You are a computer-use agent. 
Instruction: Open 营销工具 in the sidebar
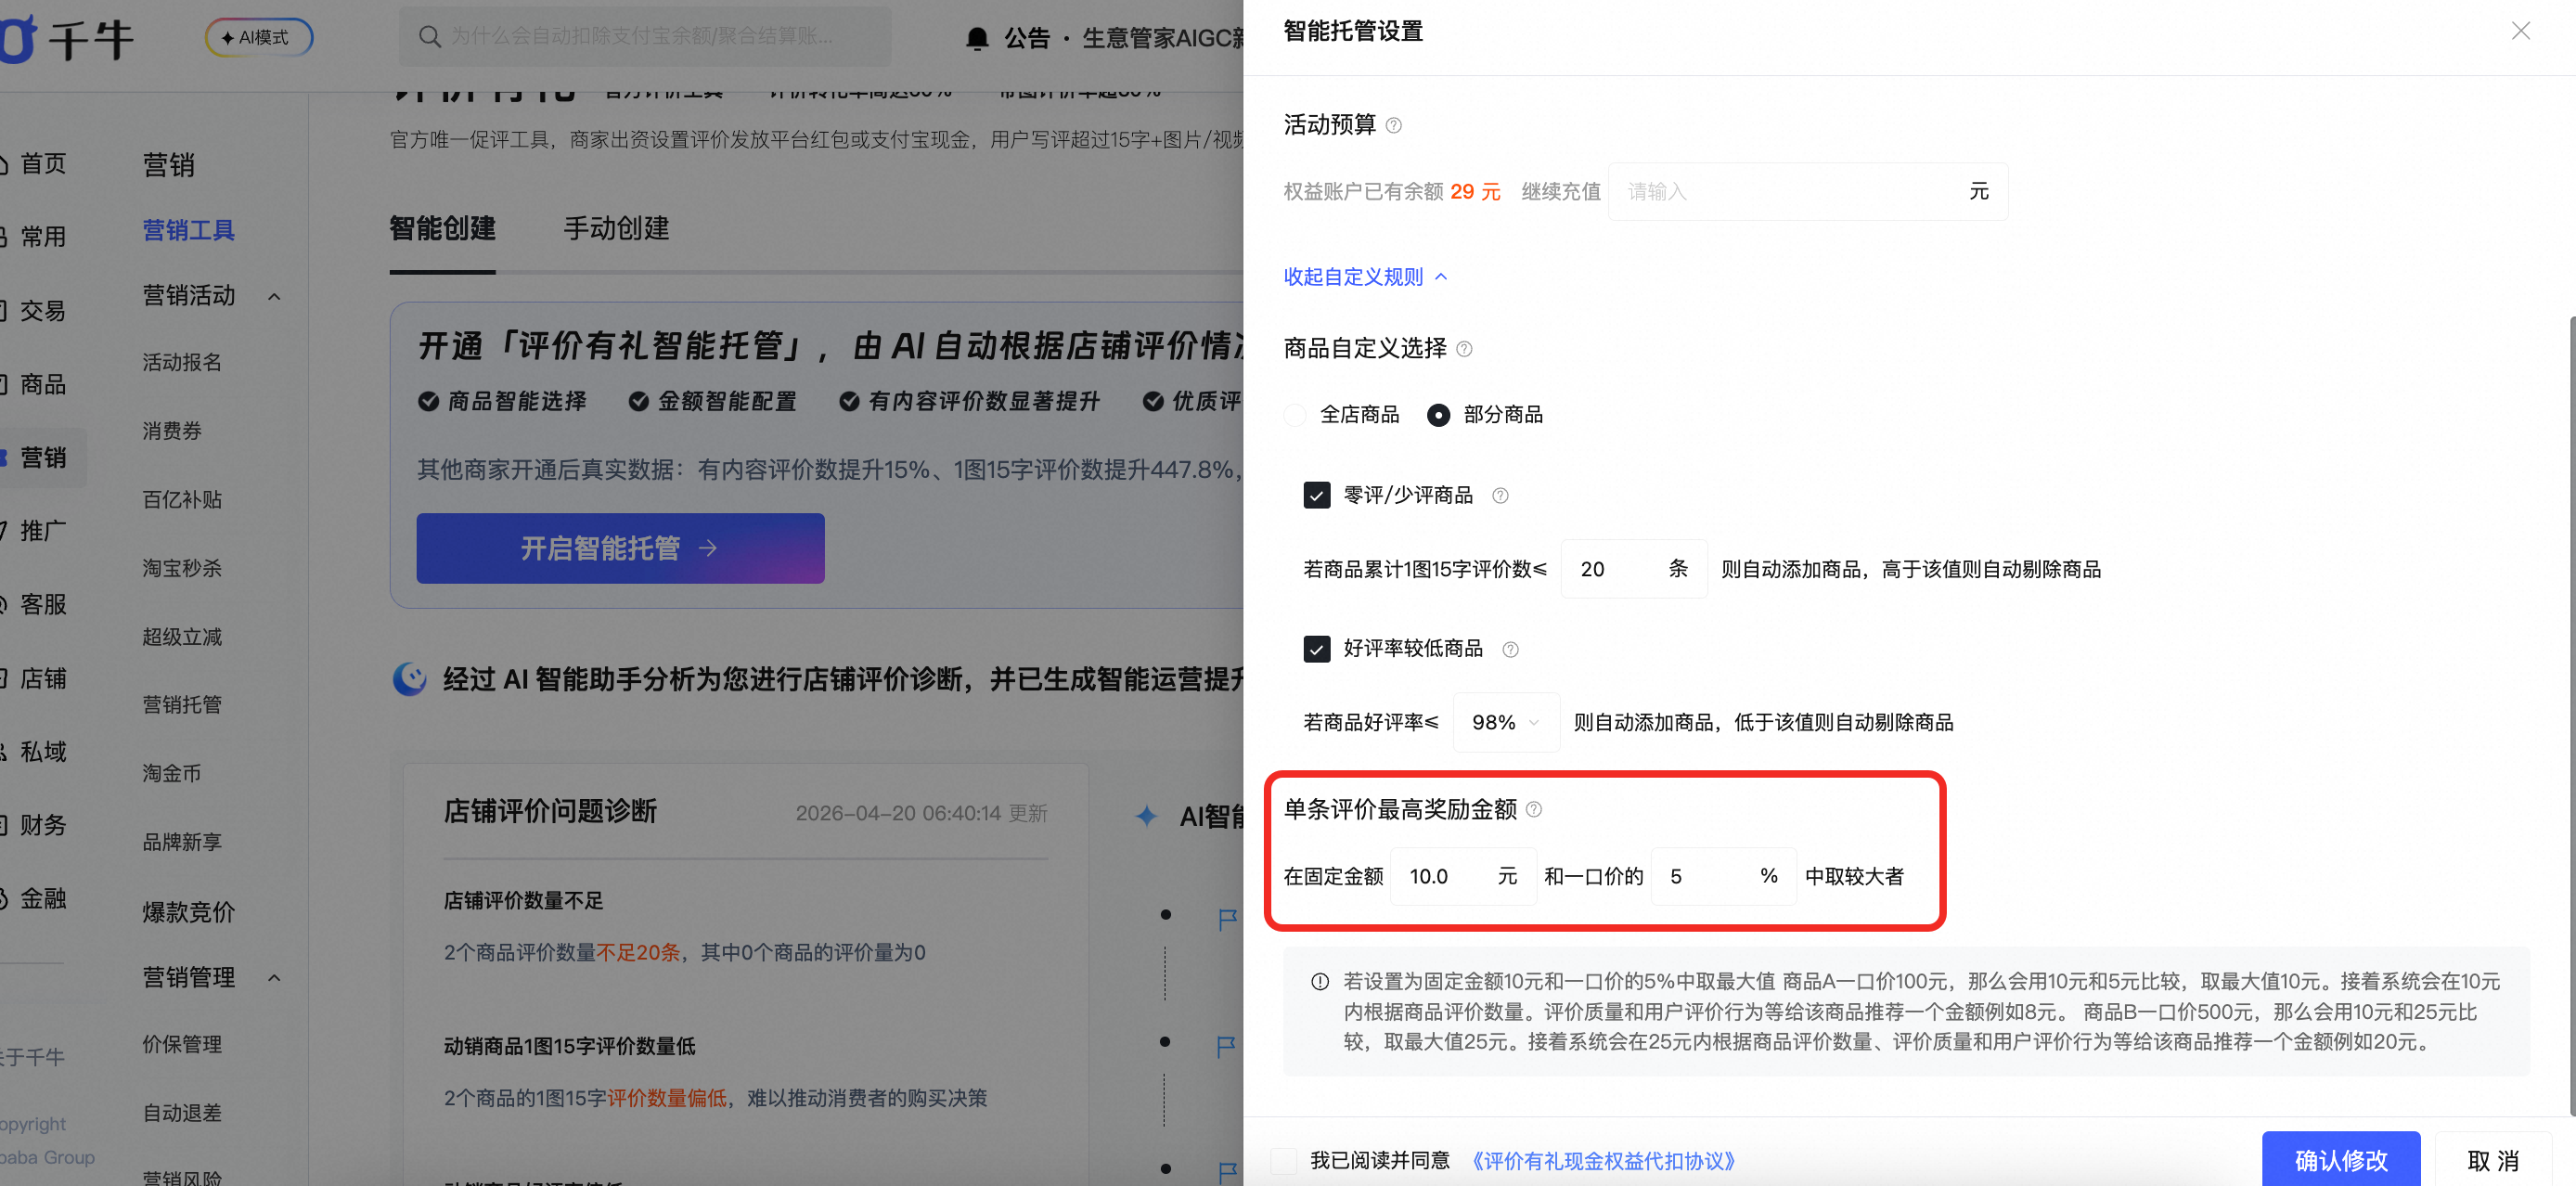point(188,231)
